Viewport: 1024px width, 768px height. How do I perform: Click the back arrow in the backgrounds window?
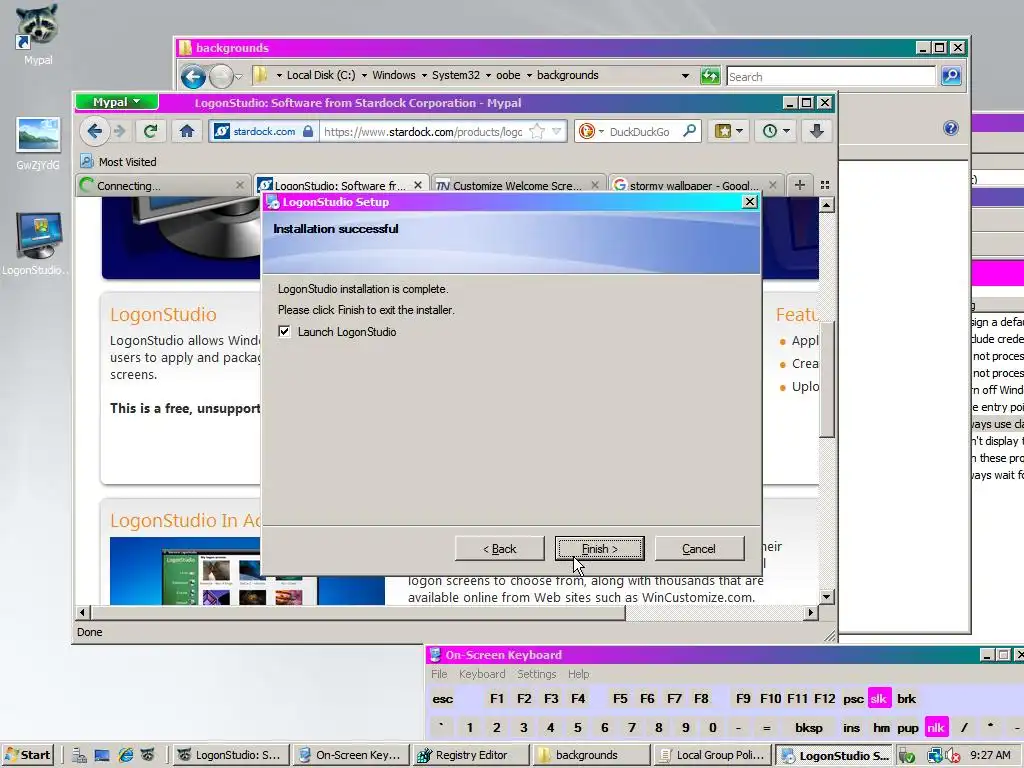(x=193, y=76)
